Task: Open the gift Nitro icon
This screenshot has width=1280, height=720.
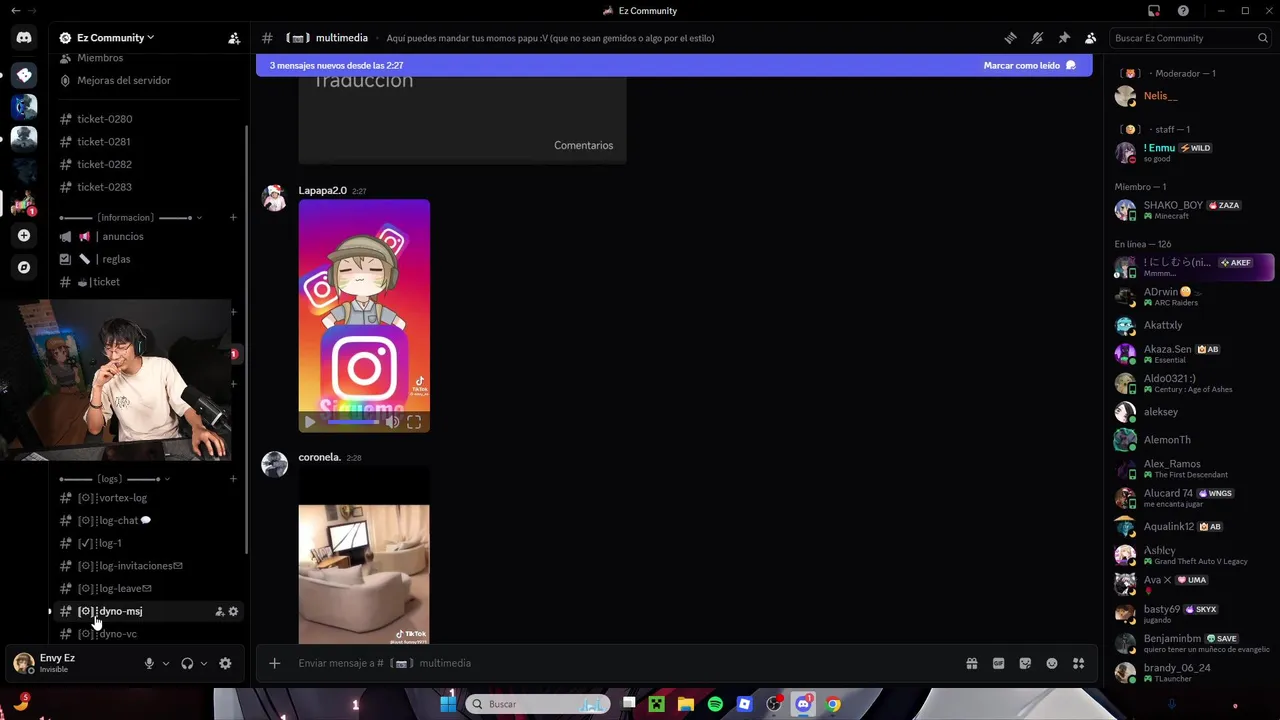Action: [971, 663]
